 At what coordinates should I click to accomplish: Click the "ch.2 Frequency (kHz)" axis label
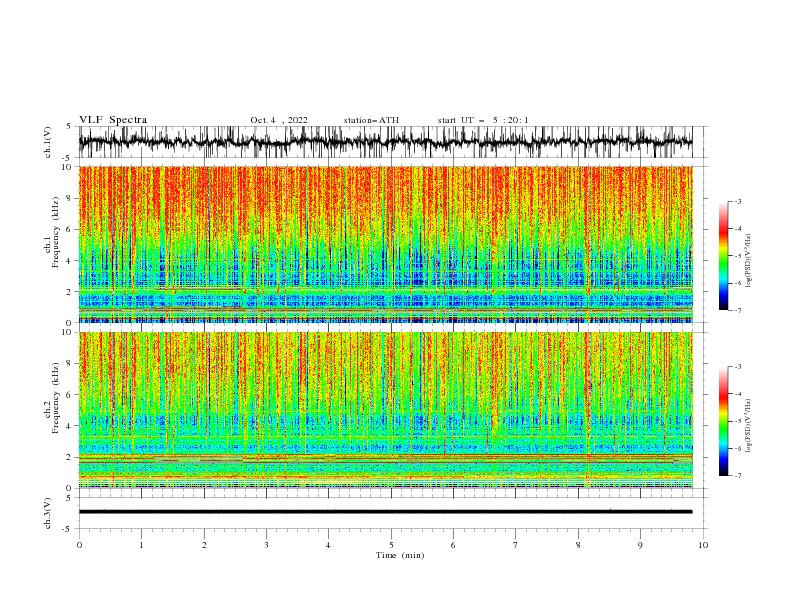(53, 397)
